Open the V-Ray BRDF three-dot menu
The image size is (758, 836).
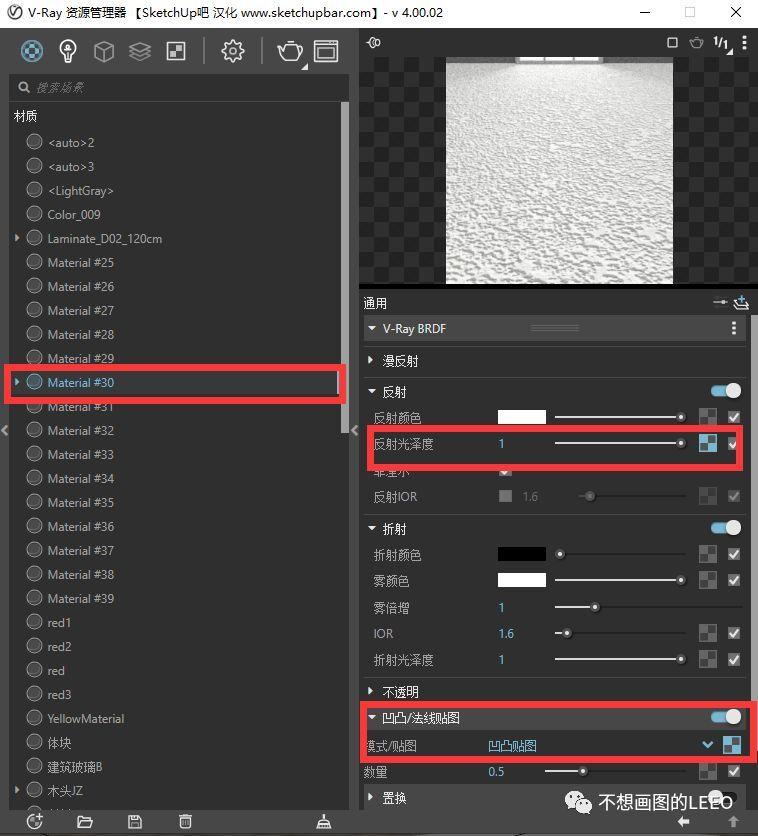click(x=734, y=328)
